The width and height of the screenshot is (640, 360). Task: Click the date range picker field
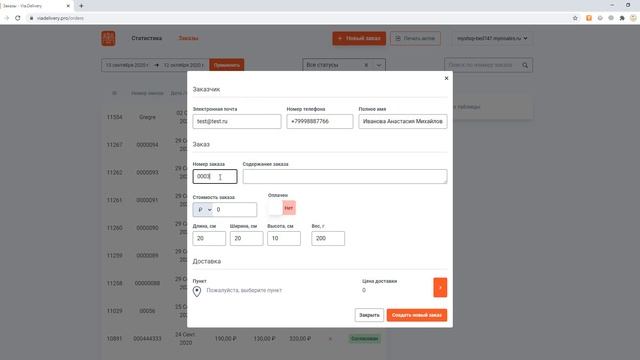click(x=155, y=65)
